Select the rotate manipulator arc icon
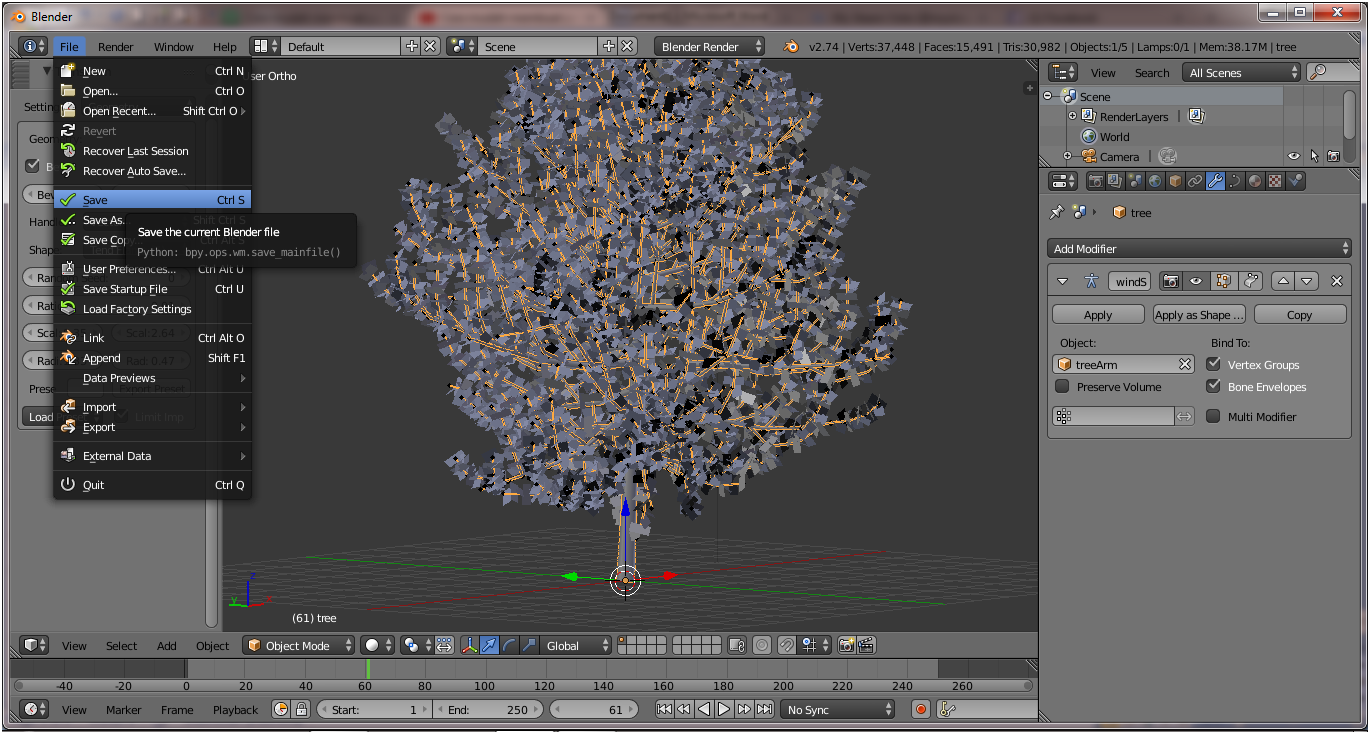1370x732 pixels. click(x=509, y=646)
